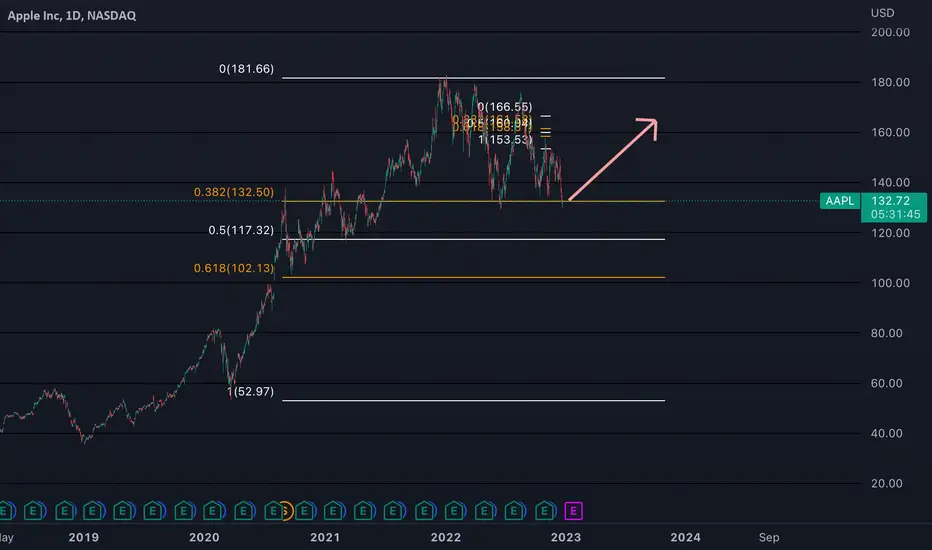Click the earnings E marker right of orange S
The image size is (932, 550).
(304, 511)
